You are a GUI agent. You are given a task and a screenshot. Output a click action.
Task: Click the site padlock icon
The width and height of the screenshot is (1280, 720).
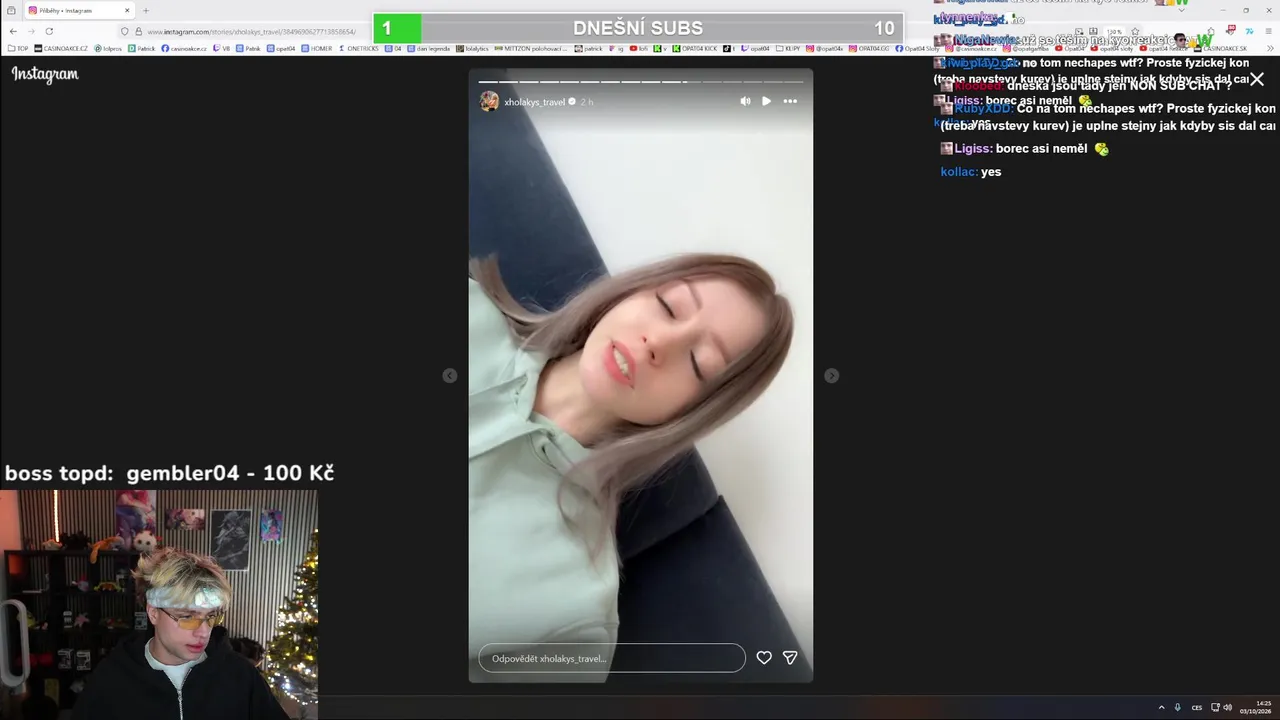(x=138, y=31)
